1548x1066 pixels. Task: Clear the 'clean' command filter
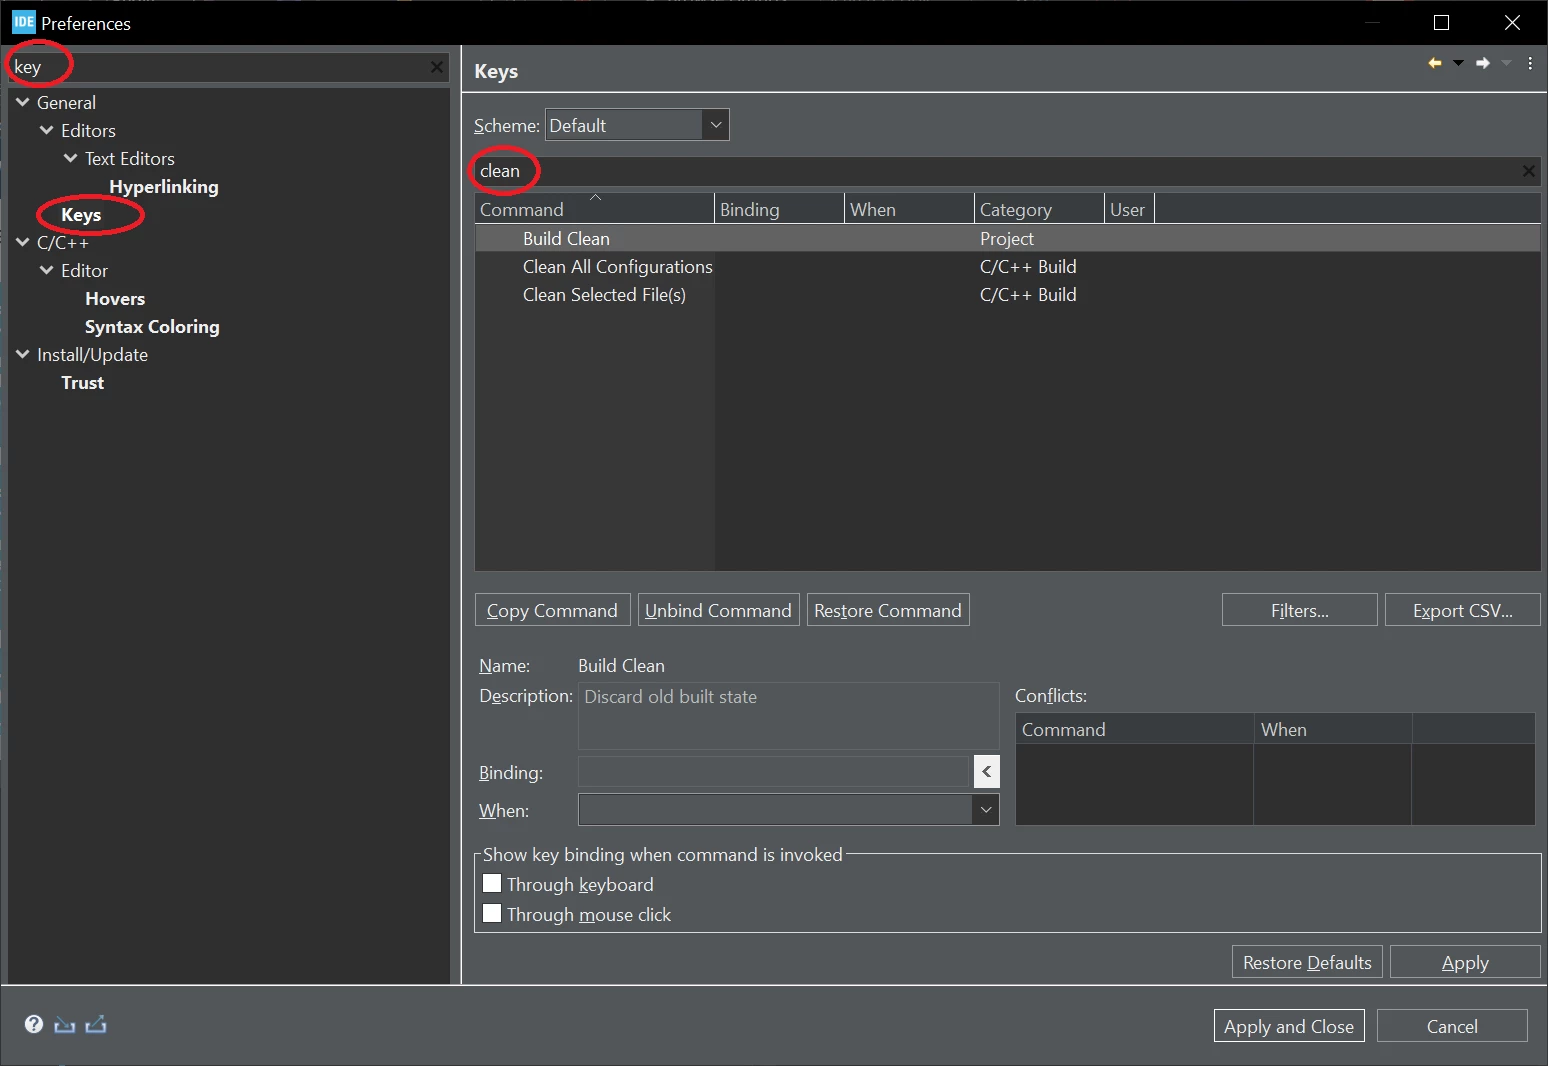[x=1528, y=171]
